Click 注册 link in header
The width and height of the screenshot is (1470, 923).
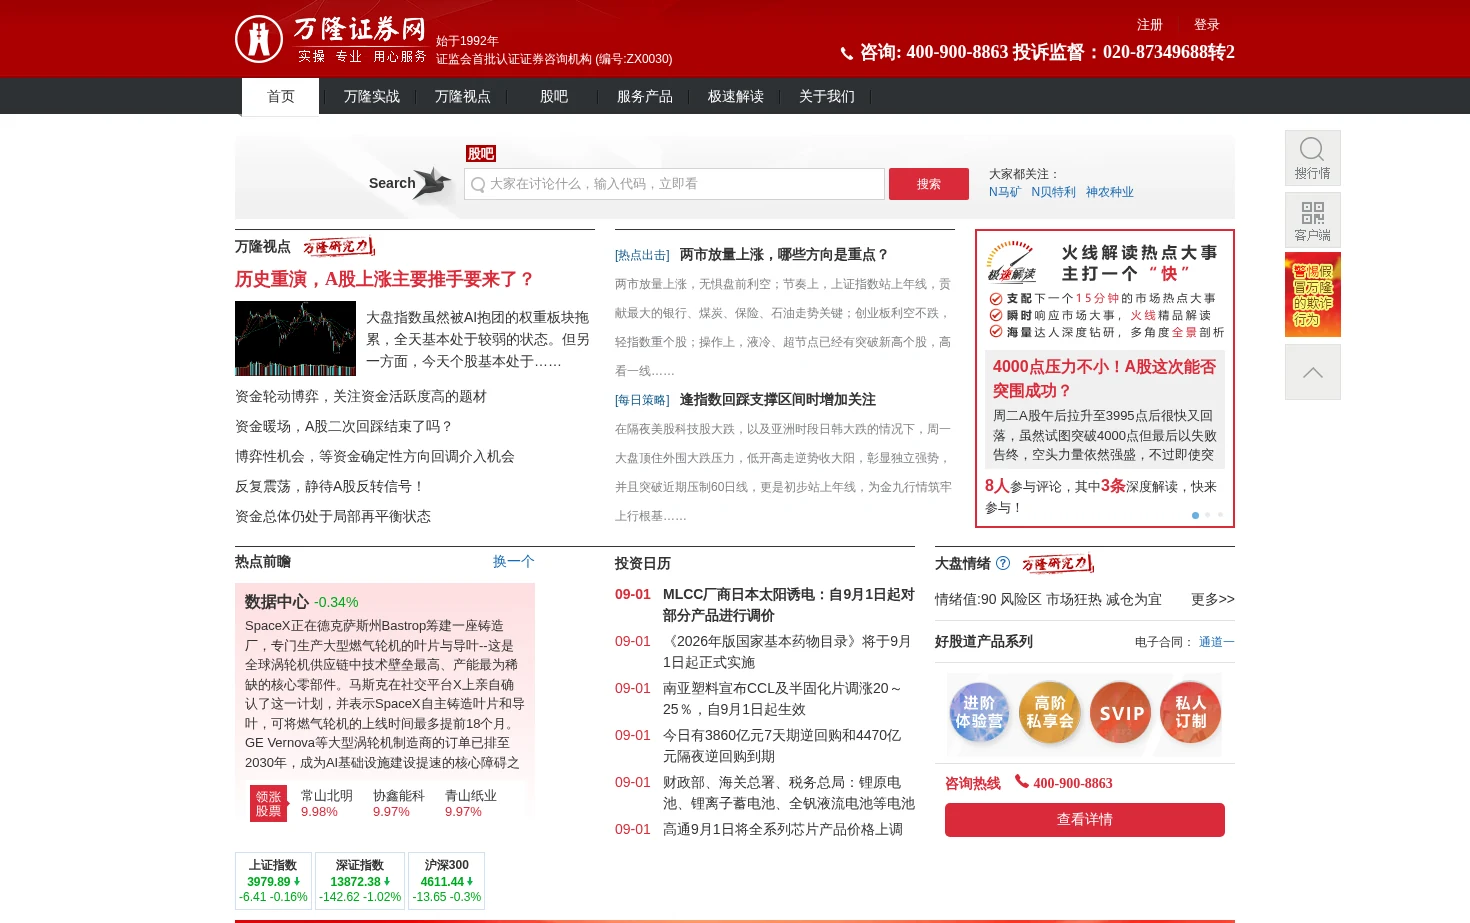(1150, 24)
